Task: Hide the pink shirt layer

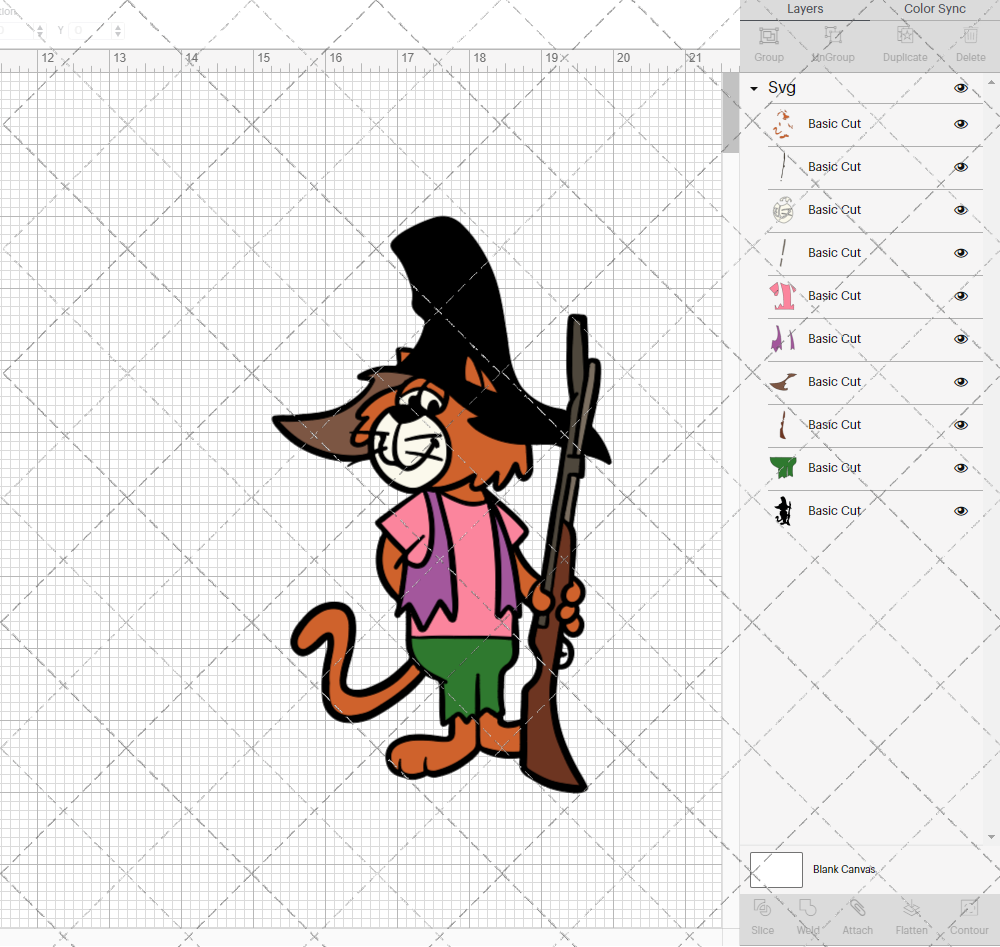Action: point(960,296)
